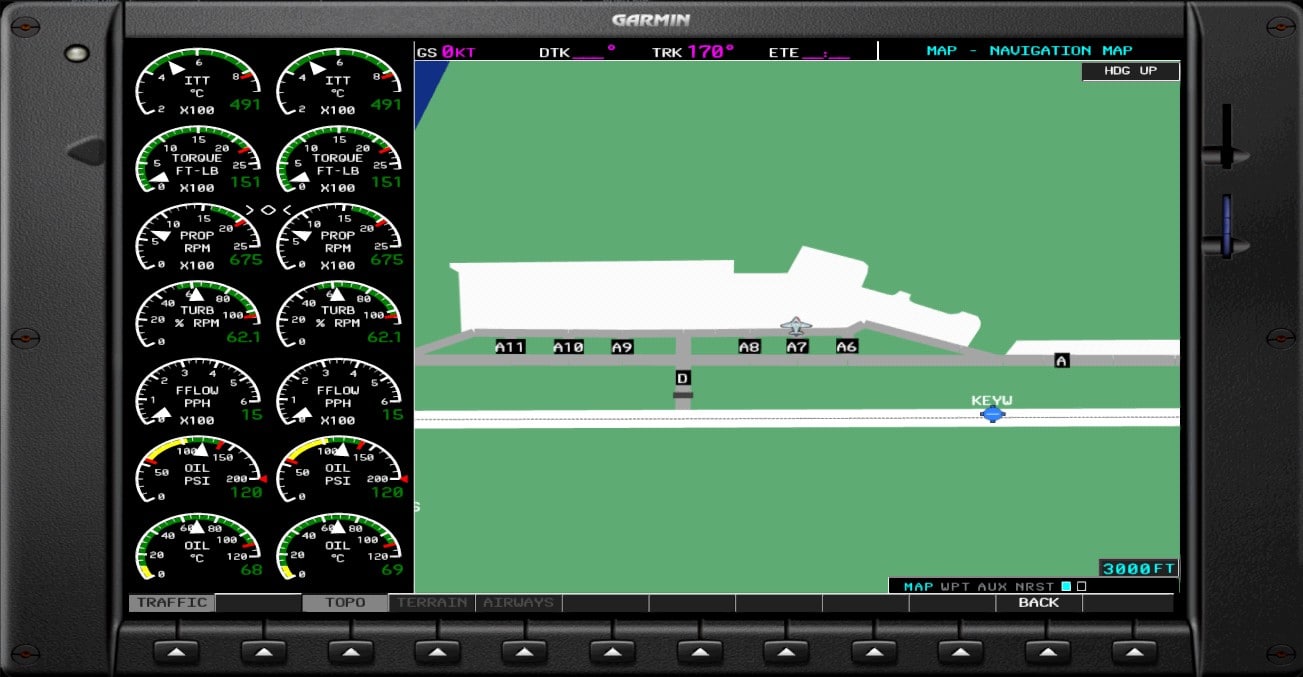Image resolution: width=1303 pixels, height=677 pixels.
Task: Select the AIRWAYS softkey
Action: click(519, 603)
